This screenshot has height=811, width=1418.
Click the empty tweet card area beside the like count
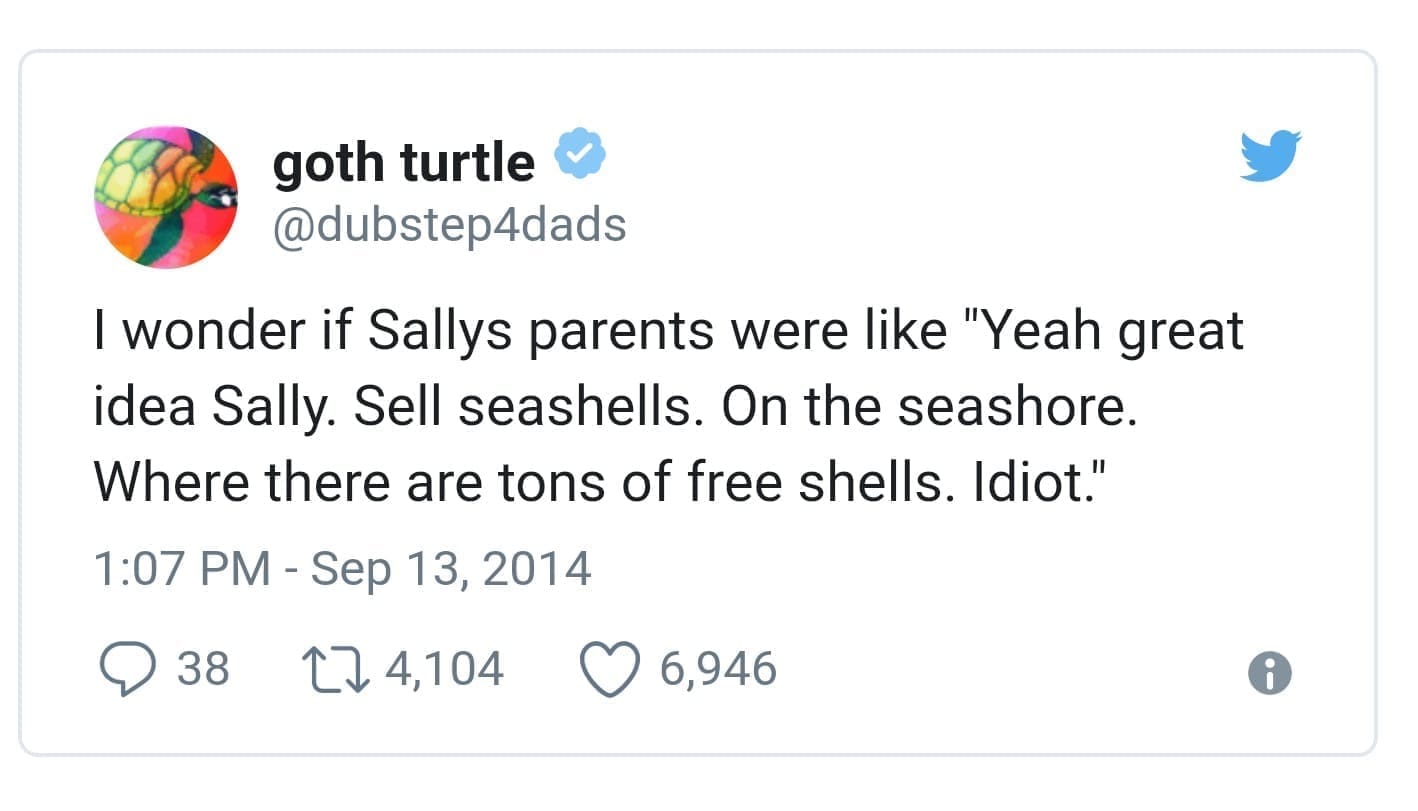tap(1000, 670)
